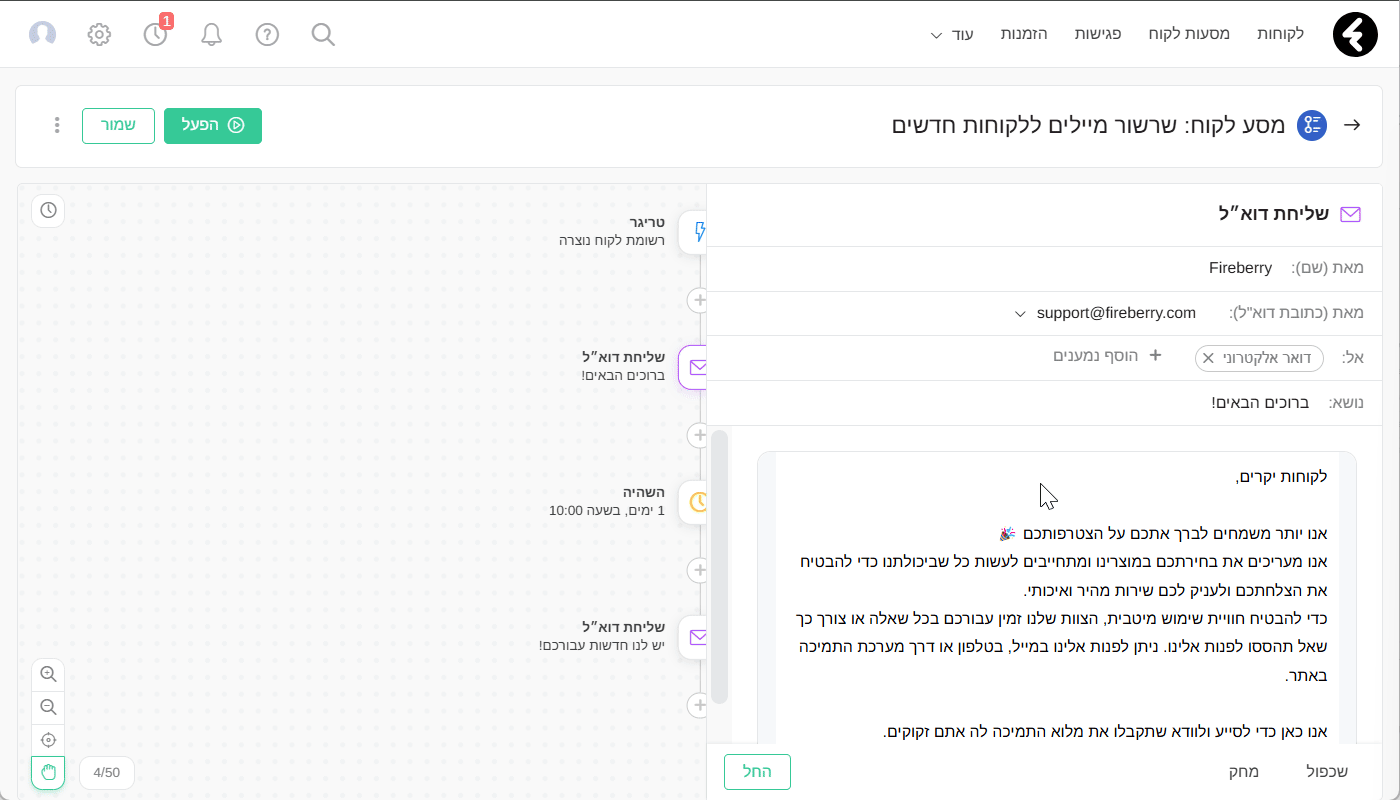Center the canvas with the target icon
Image resolution: width=1400 pixels, height=800 pixels.
[48, 741]
